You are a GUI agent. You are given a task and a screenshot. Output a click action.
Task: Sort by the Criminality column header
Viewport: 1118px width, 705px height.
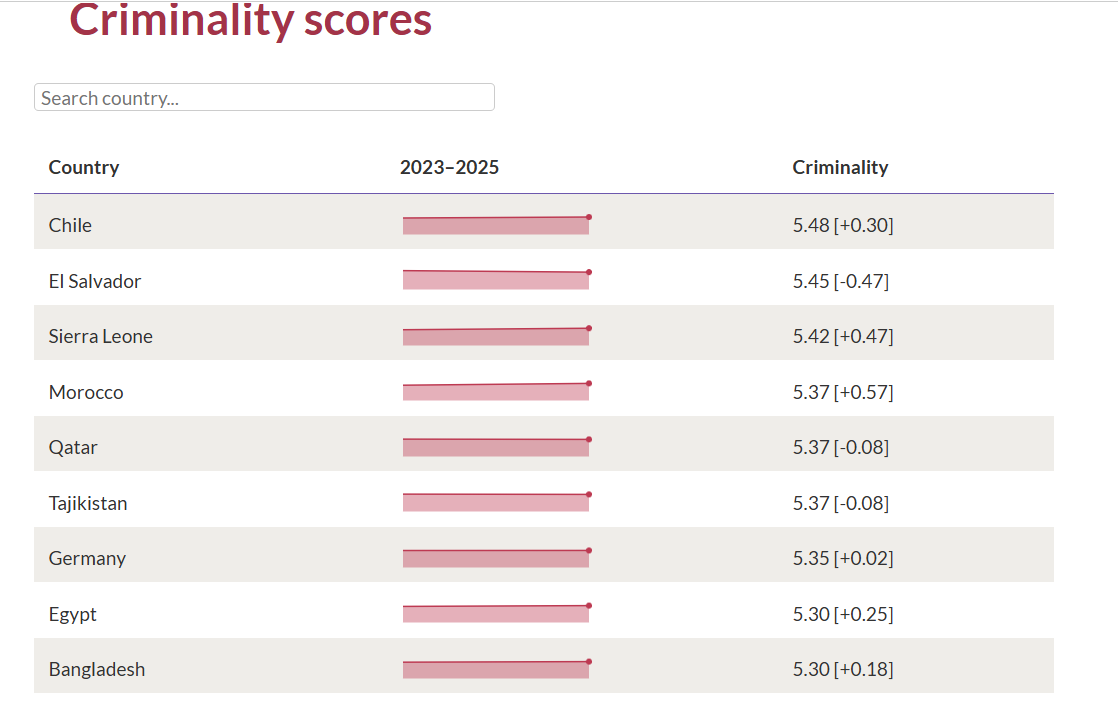click(840, 167)
